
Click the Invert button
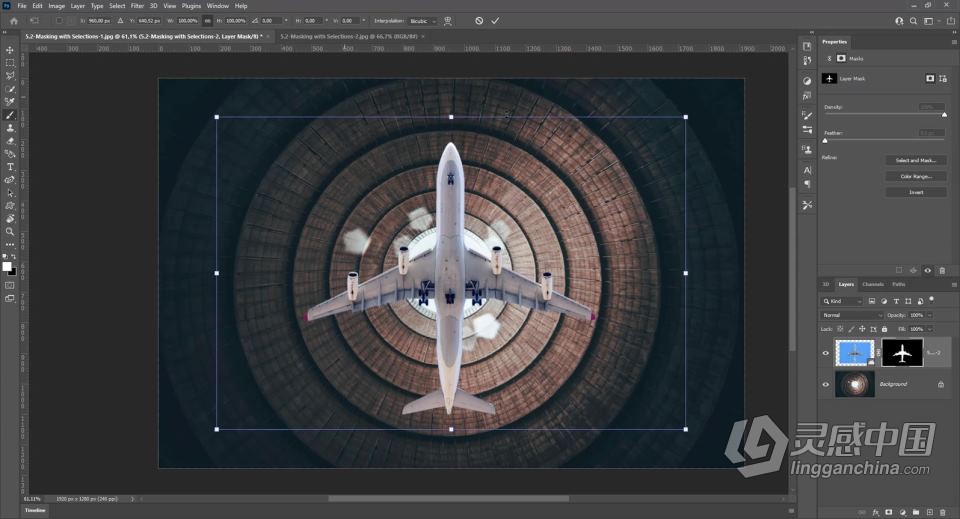(x=916, y=192)
